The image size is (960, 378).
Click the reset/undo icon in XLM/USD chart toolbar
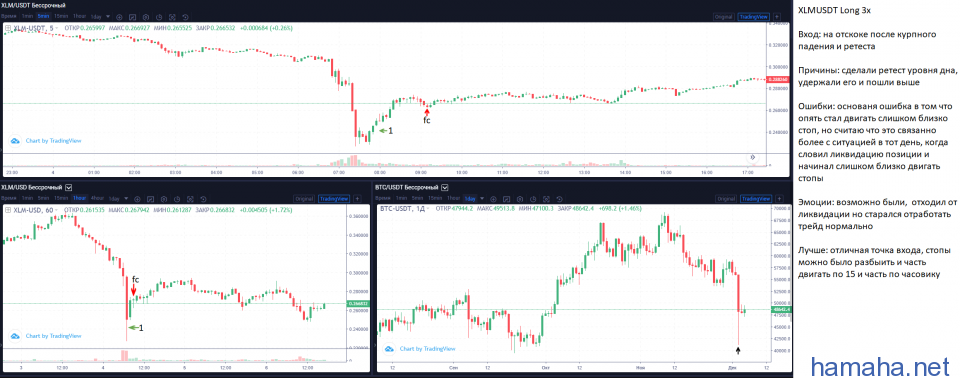[x=203, y=199]
